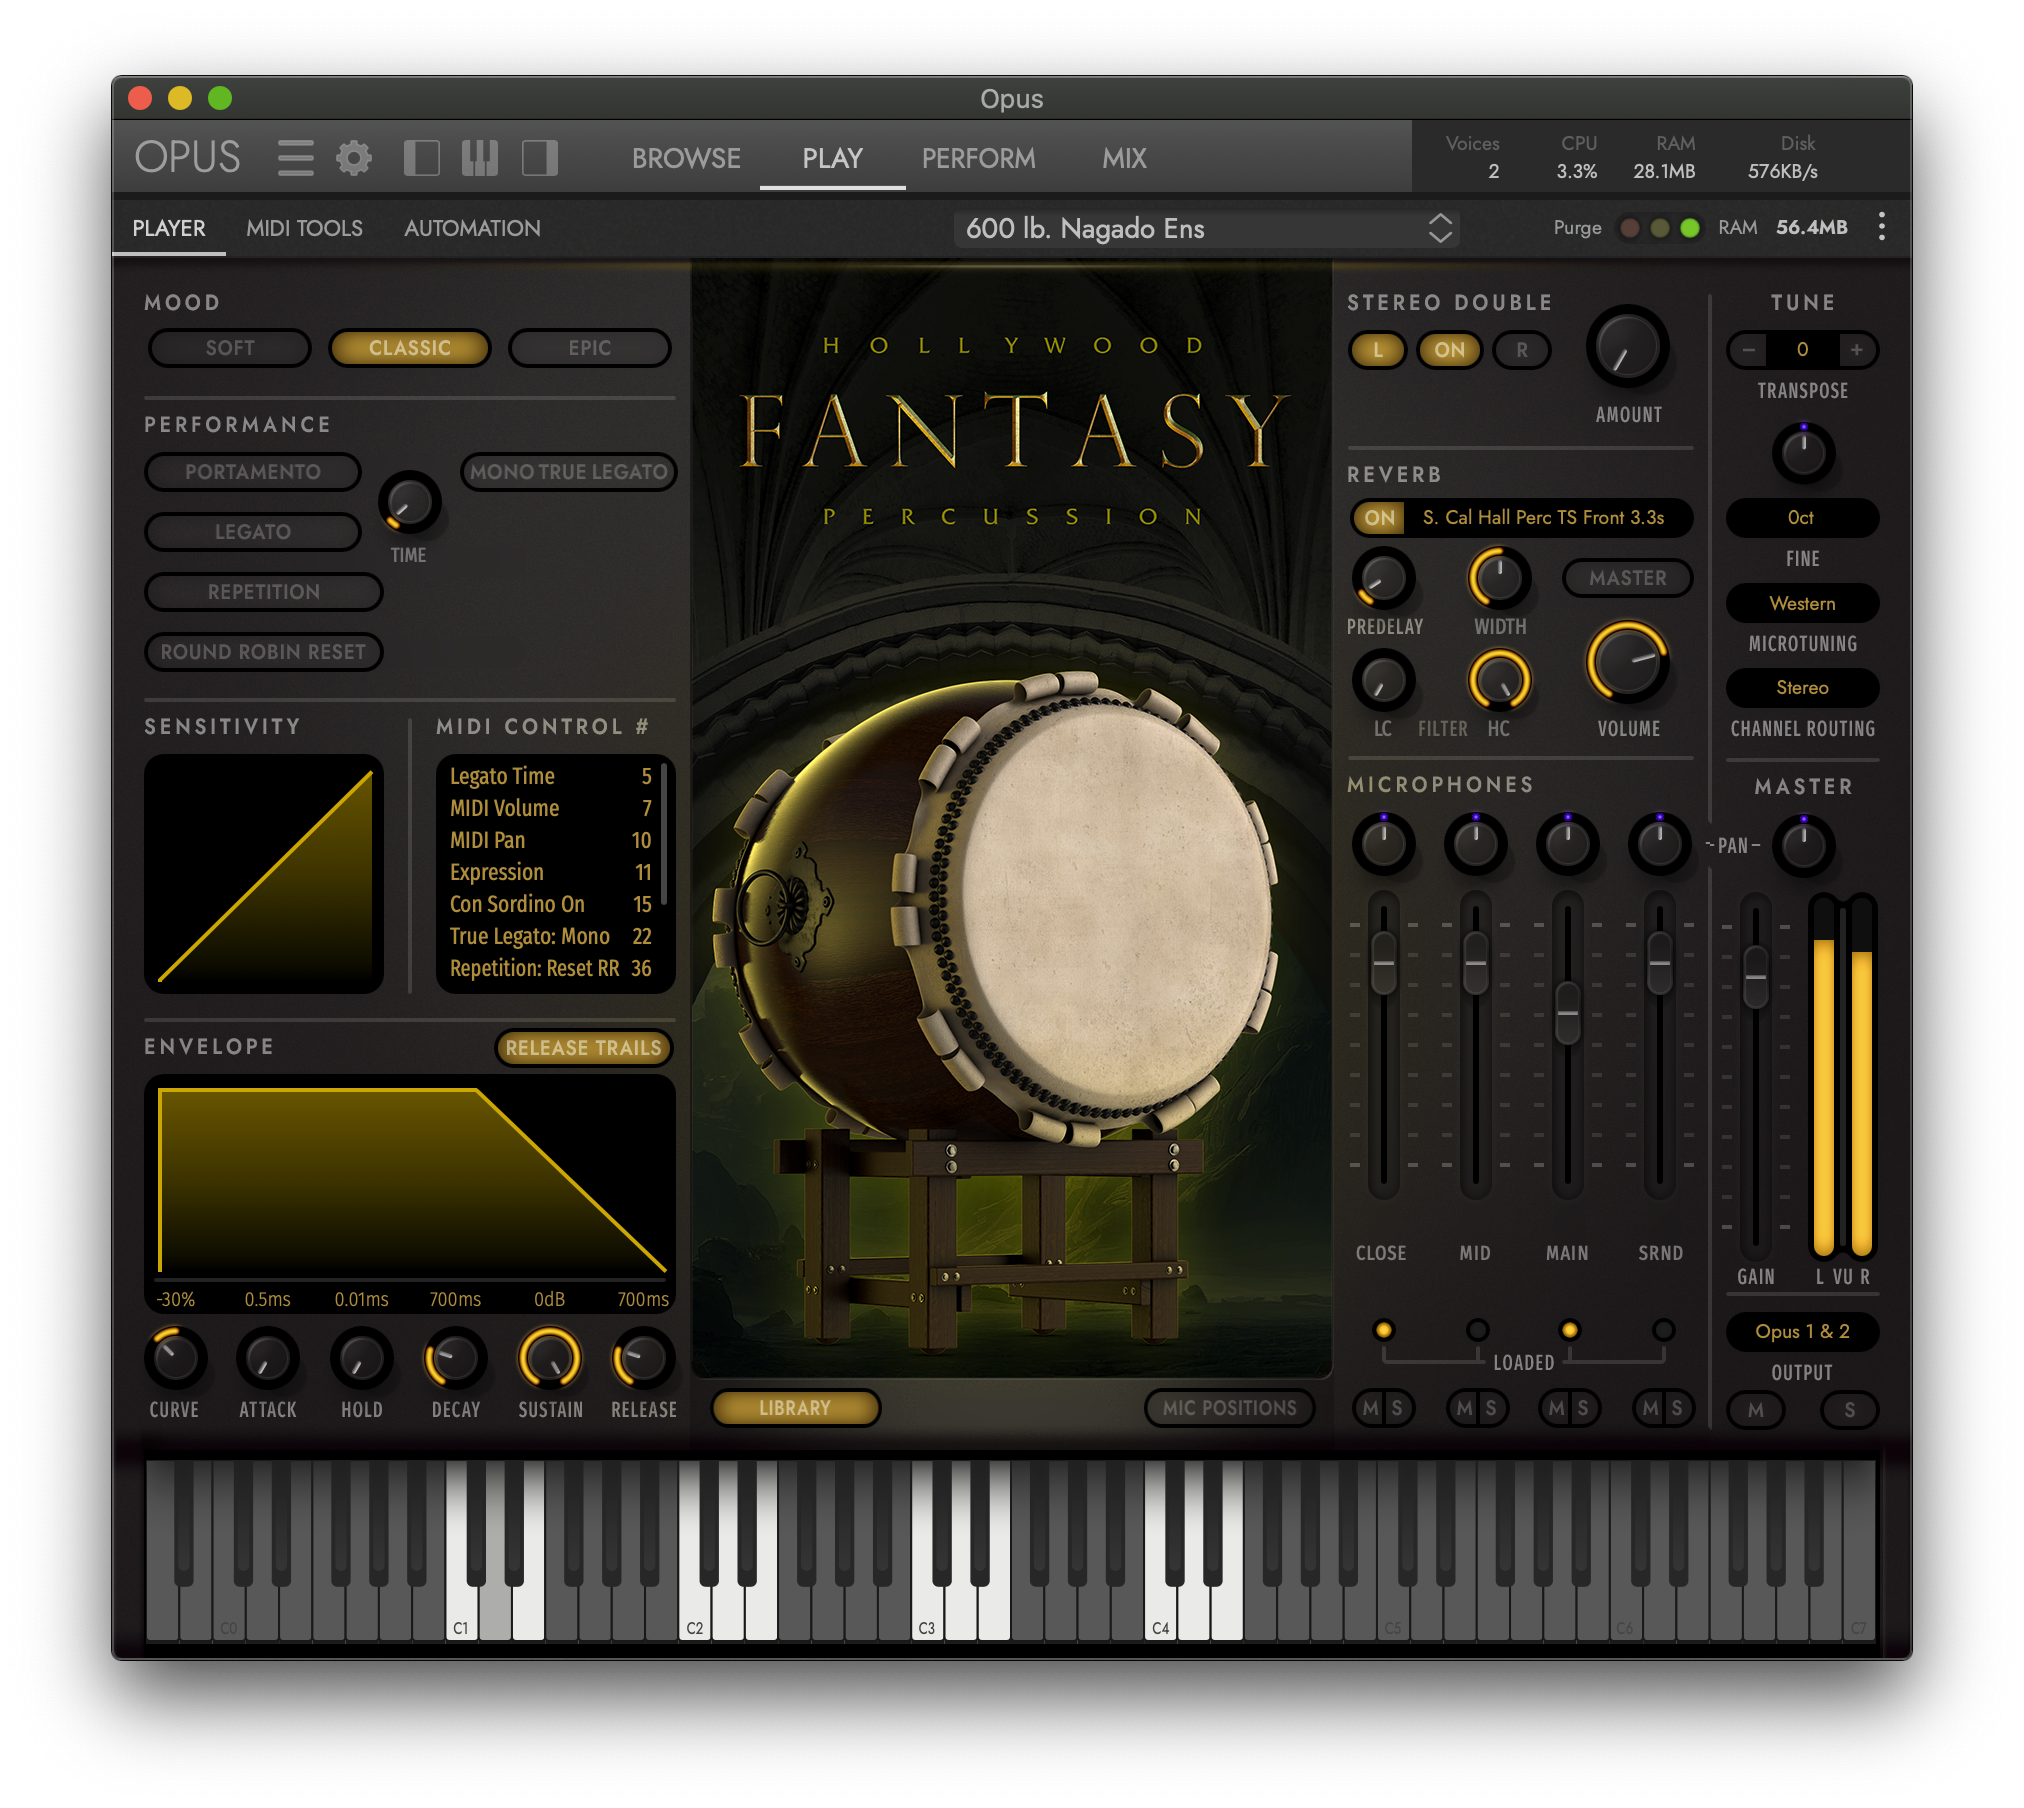
Task: Toggle the Close mic loaded indicator
Action: (x=1383, y=1330)
